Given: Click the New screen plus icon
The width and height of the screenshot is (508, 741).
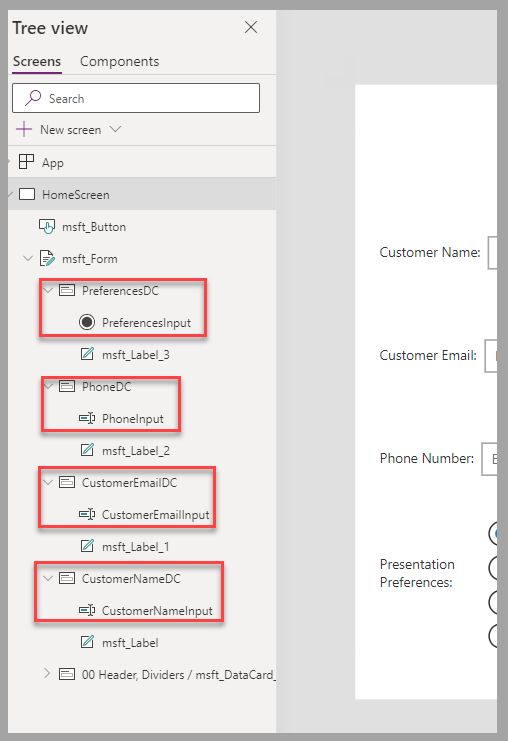Looking at the screenshot, I should pos(24,129).
